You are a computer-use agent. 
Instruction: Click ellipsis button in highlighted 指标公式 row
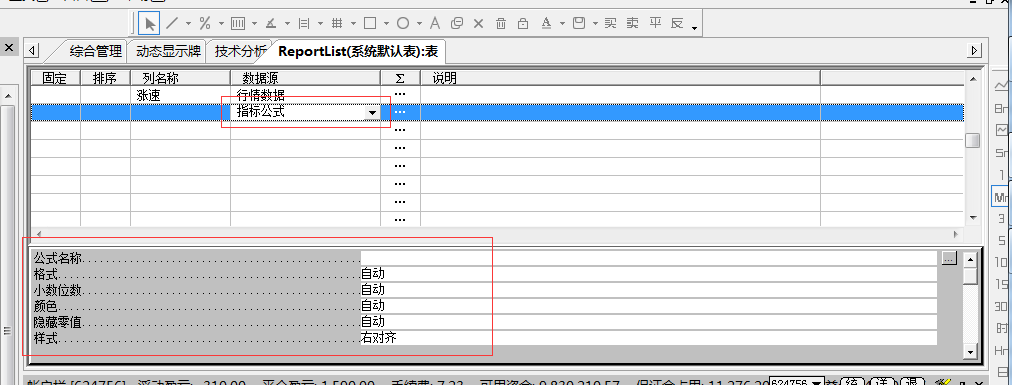[x=400, y=112]
